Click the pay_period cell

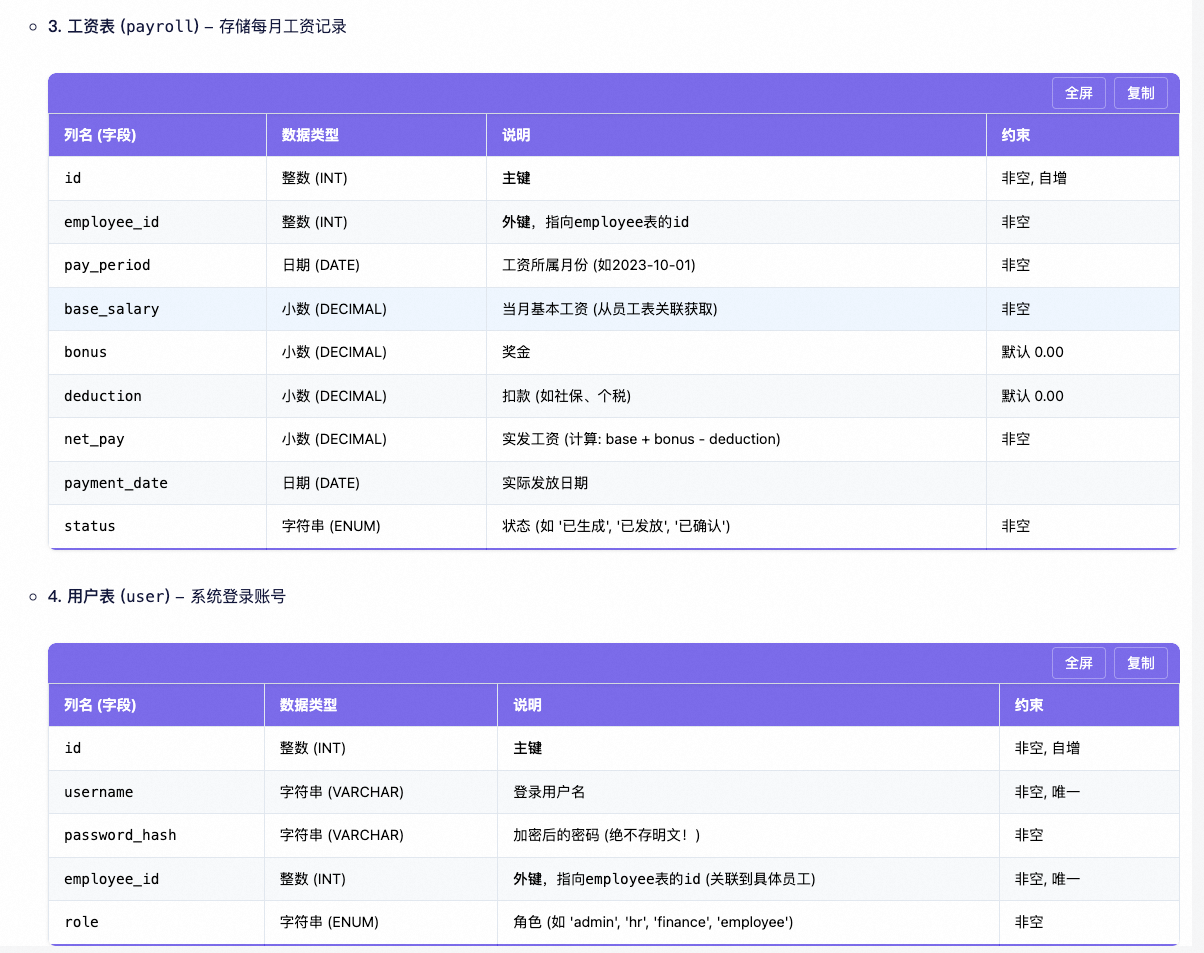(x=157, y=265)
